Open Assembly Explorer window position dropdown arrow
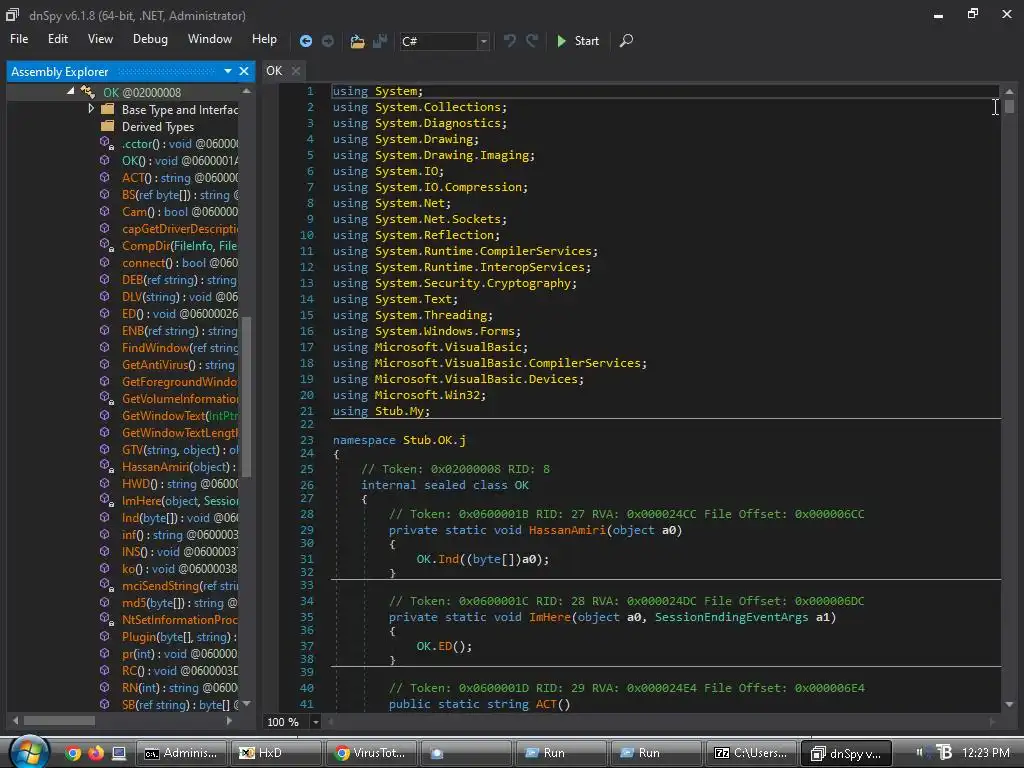 coord(228,71)
